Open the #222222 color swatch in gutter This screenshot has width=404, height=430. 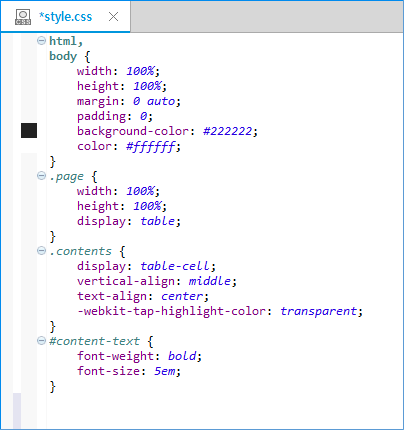(x=29, y=130)
